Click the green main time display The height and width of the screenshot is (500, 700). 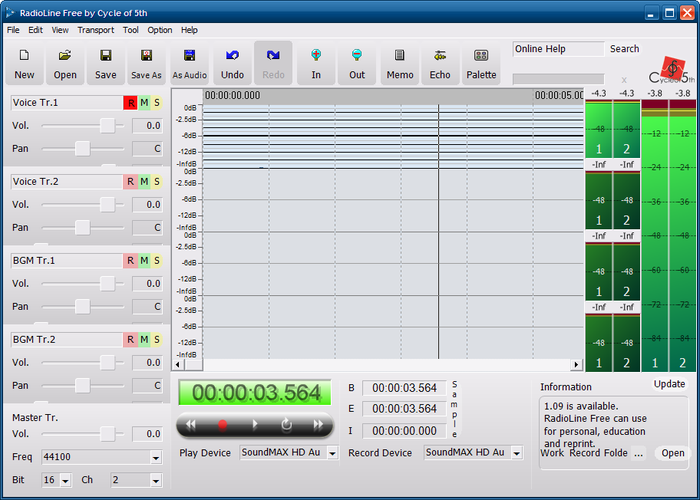[x=254, y=393]
